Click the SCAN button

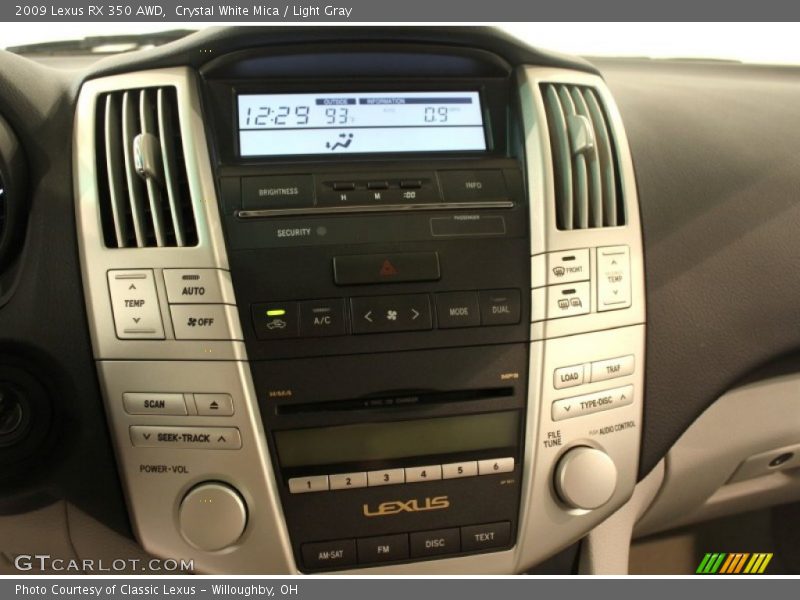[x=155, y=404]
